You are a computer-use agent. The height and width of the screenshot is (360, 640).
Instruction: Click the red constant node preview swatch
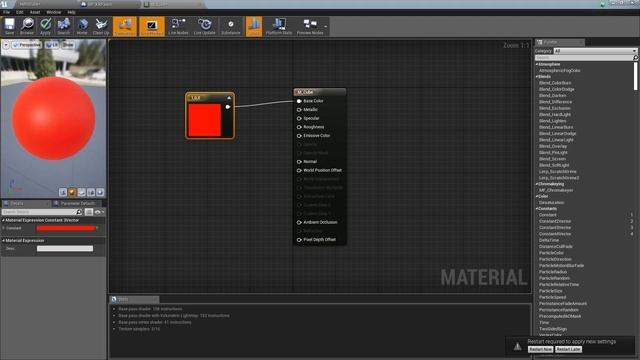tap(204, 120)
